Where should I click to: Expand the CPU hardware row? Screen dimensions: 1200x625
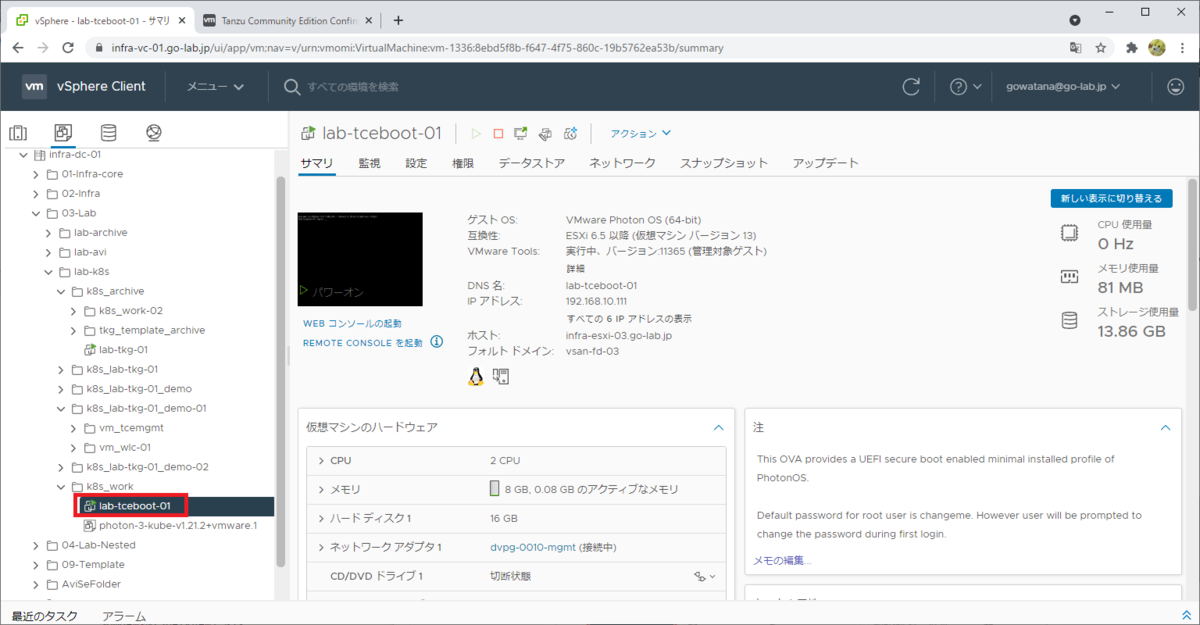321,461
